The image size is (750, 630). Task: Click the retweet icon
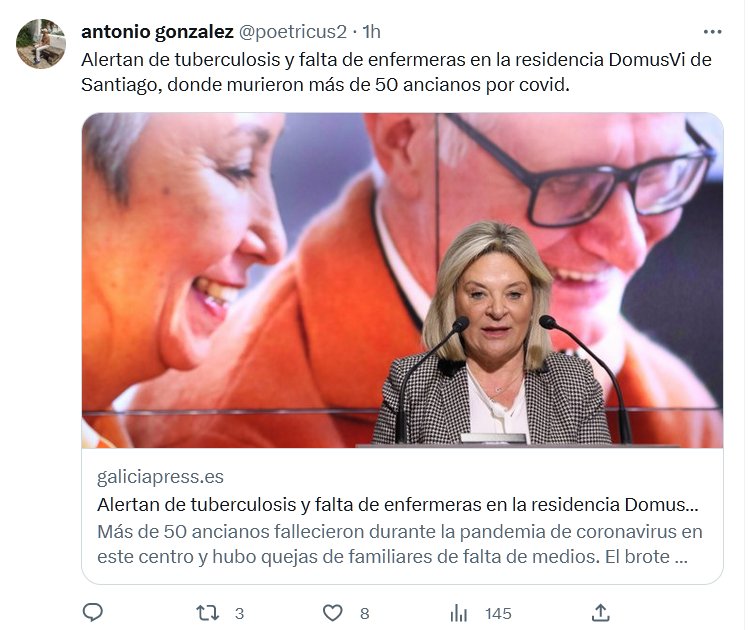pos(208,613)
